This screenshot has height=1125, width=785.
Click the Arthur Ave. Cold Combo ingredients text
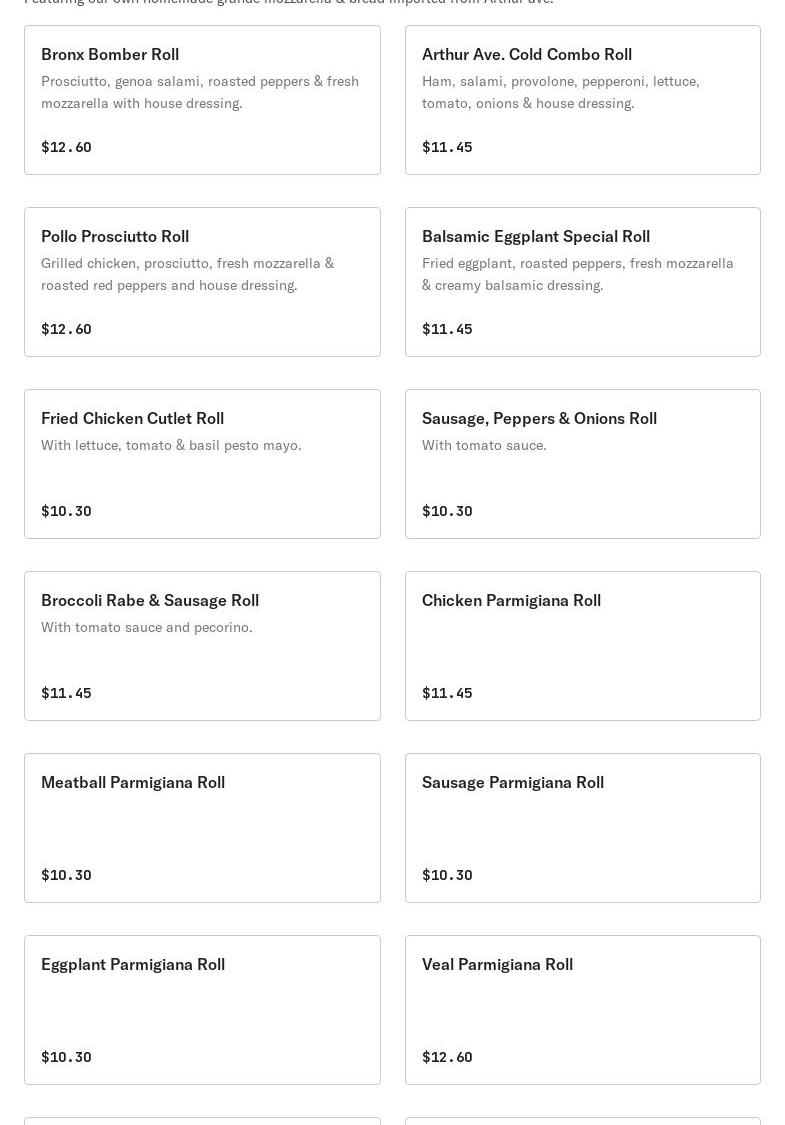click(560, 92)
